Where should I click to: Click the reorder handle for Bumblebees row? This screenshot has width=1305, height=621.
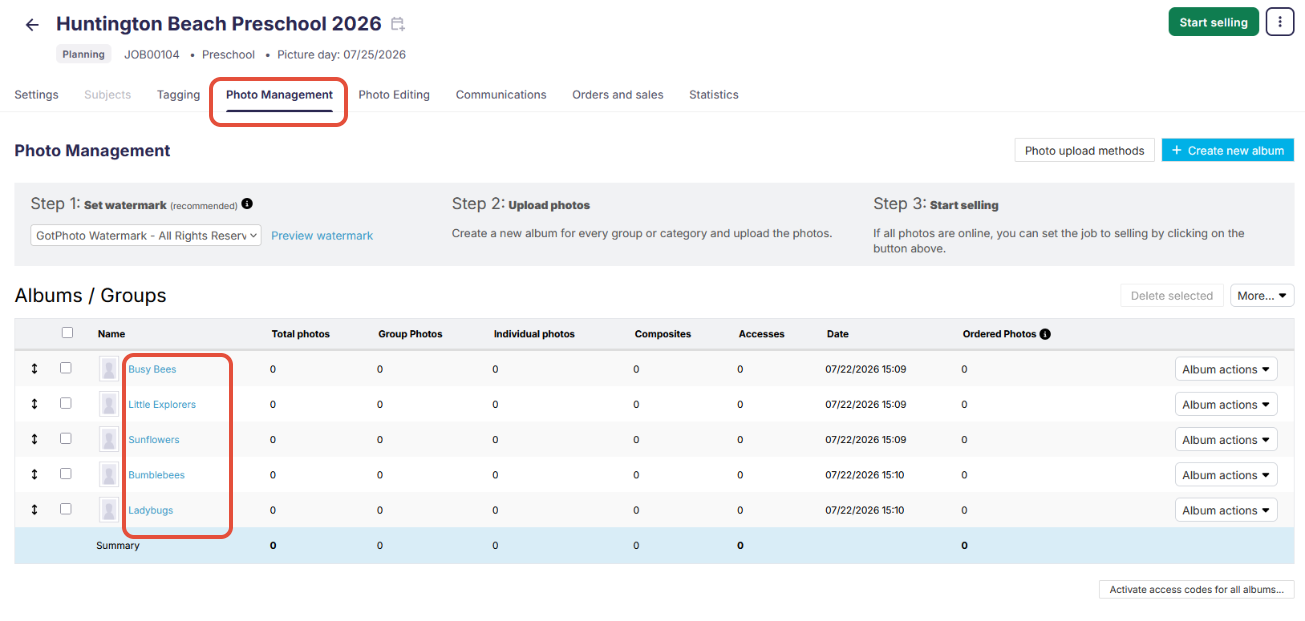(x=34, y=475)
